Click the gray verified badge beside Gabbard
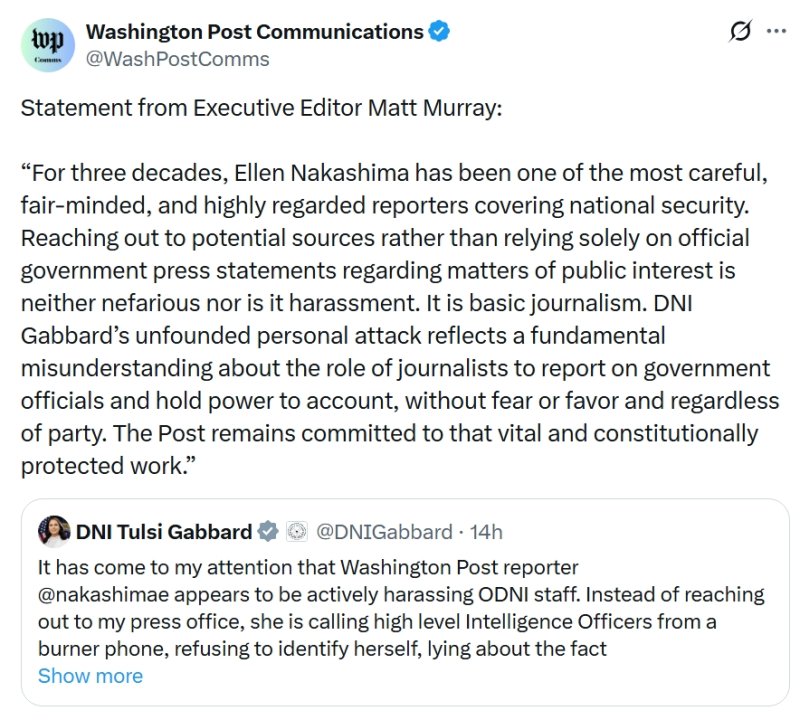 click(x=268, y=531)
